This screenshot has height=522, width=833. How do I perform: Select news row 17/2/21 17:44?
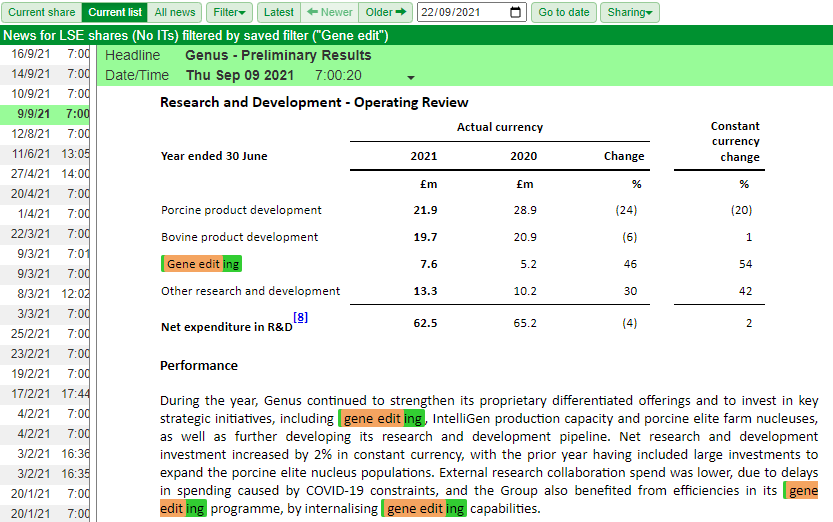coord(45,394)
